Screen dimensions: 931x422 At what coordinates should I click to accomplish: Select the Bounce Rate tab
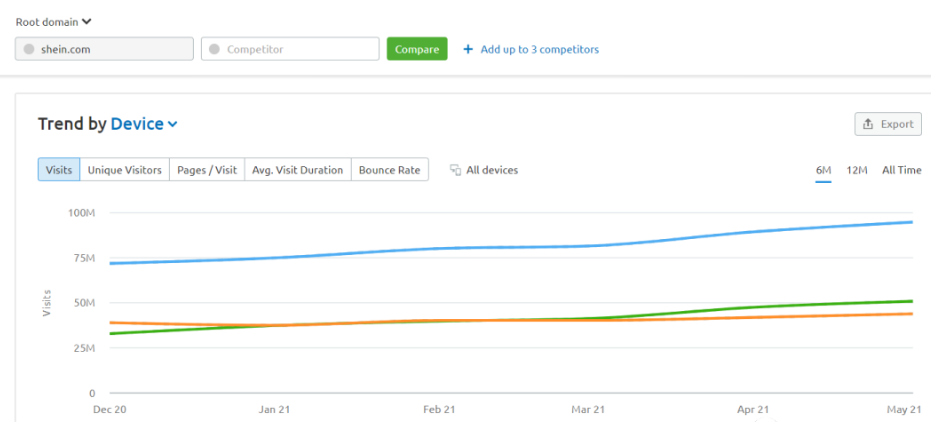pyautogui.click(x=389, y=170)
